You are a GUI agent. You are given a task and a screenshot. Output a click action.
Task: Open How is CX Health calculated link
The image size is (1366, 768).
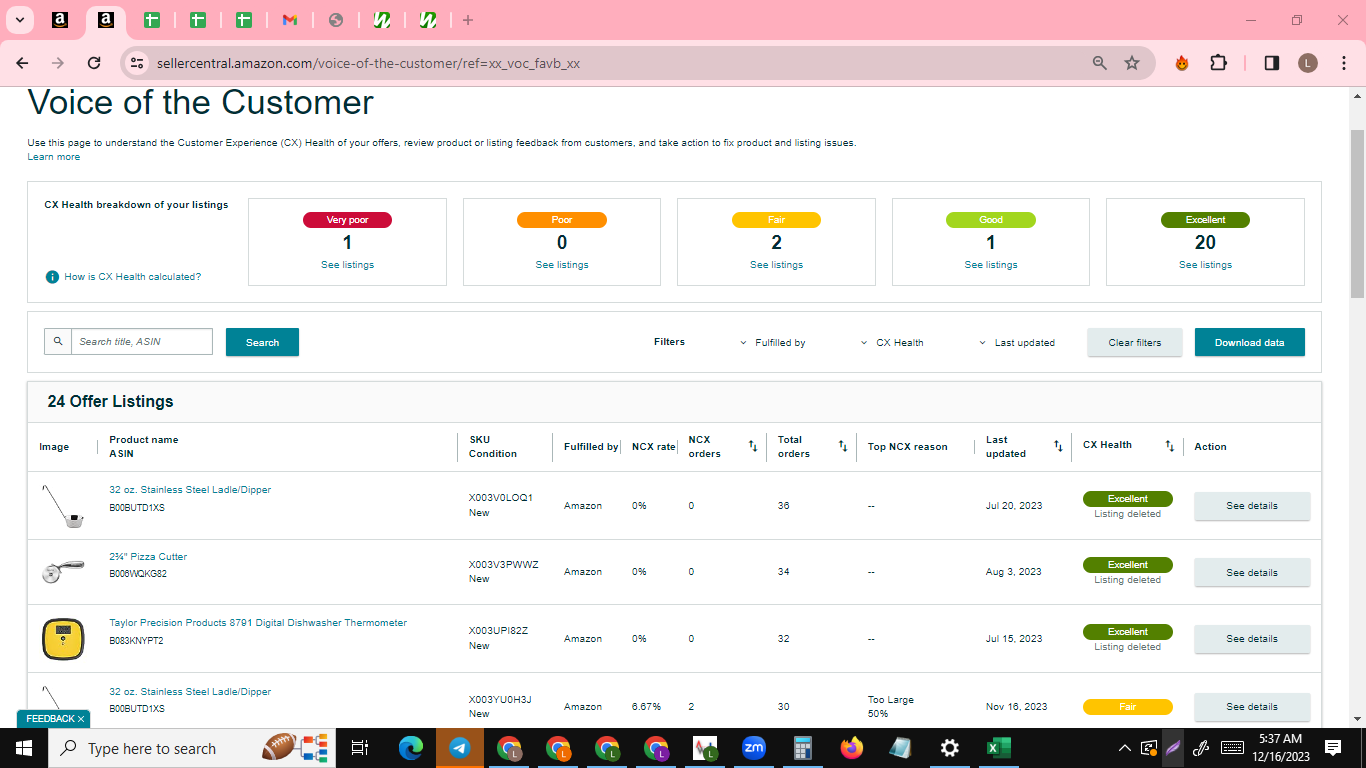(x=132, y=277)
